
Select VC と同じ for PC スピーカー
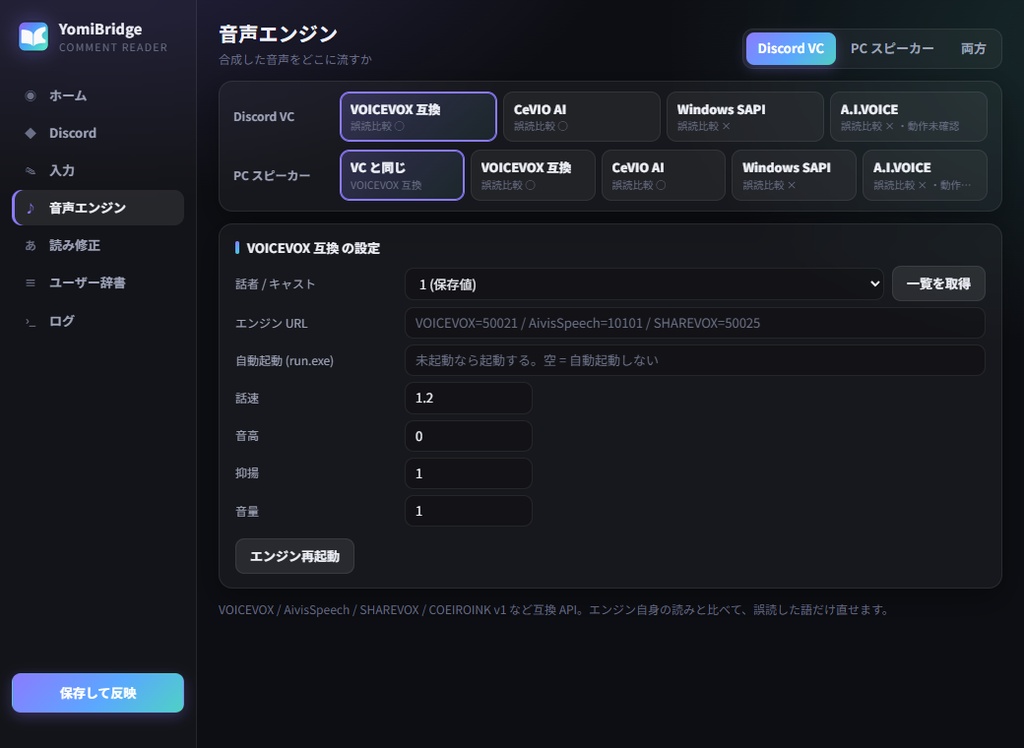pos(402,175)
